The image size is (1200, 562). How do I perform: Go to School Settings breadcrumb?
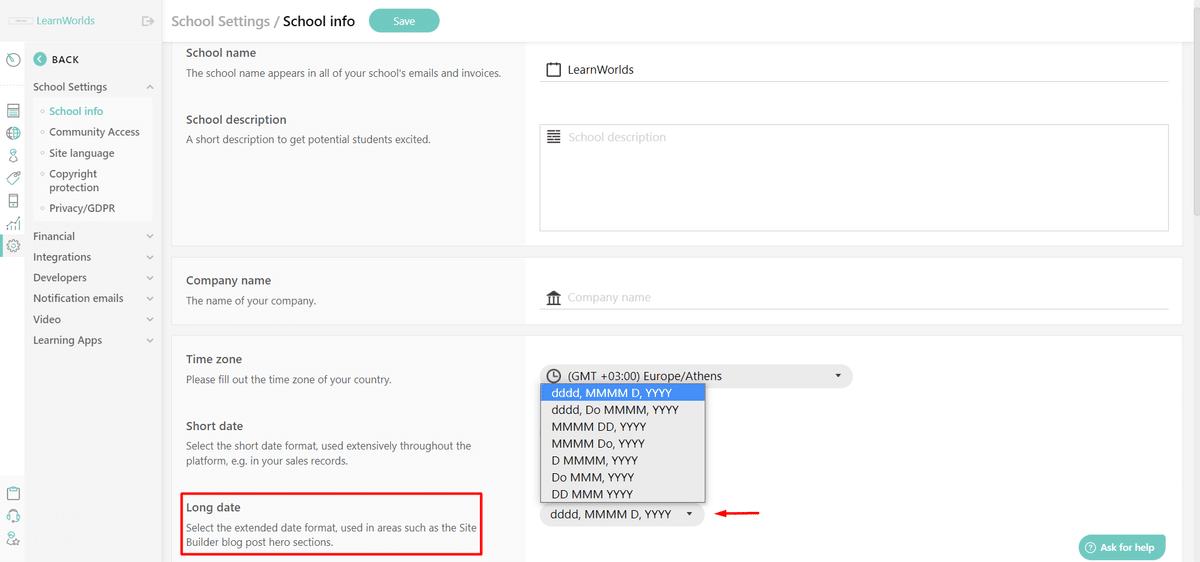pyautogui.click(x=221, y=21)
